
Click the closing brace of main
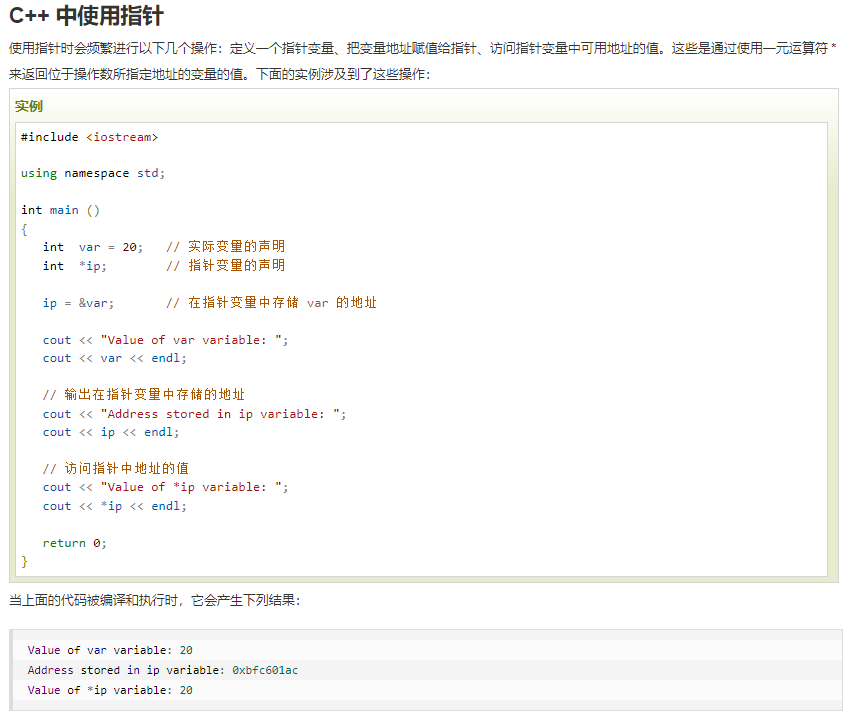point(24,561)
